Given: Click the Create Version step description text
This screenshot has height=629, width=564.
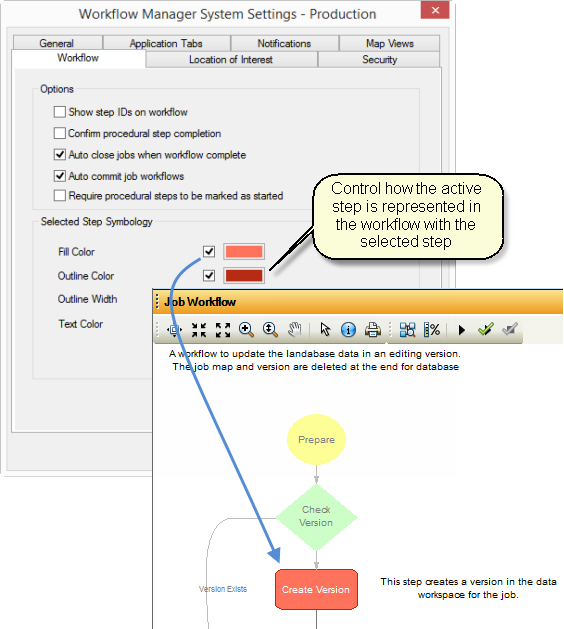Looking at the screenshot, I should 469,588.
